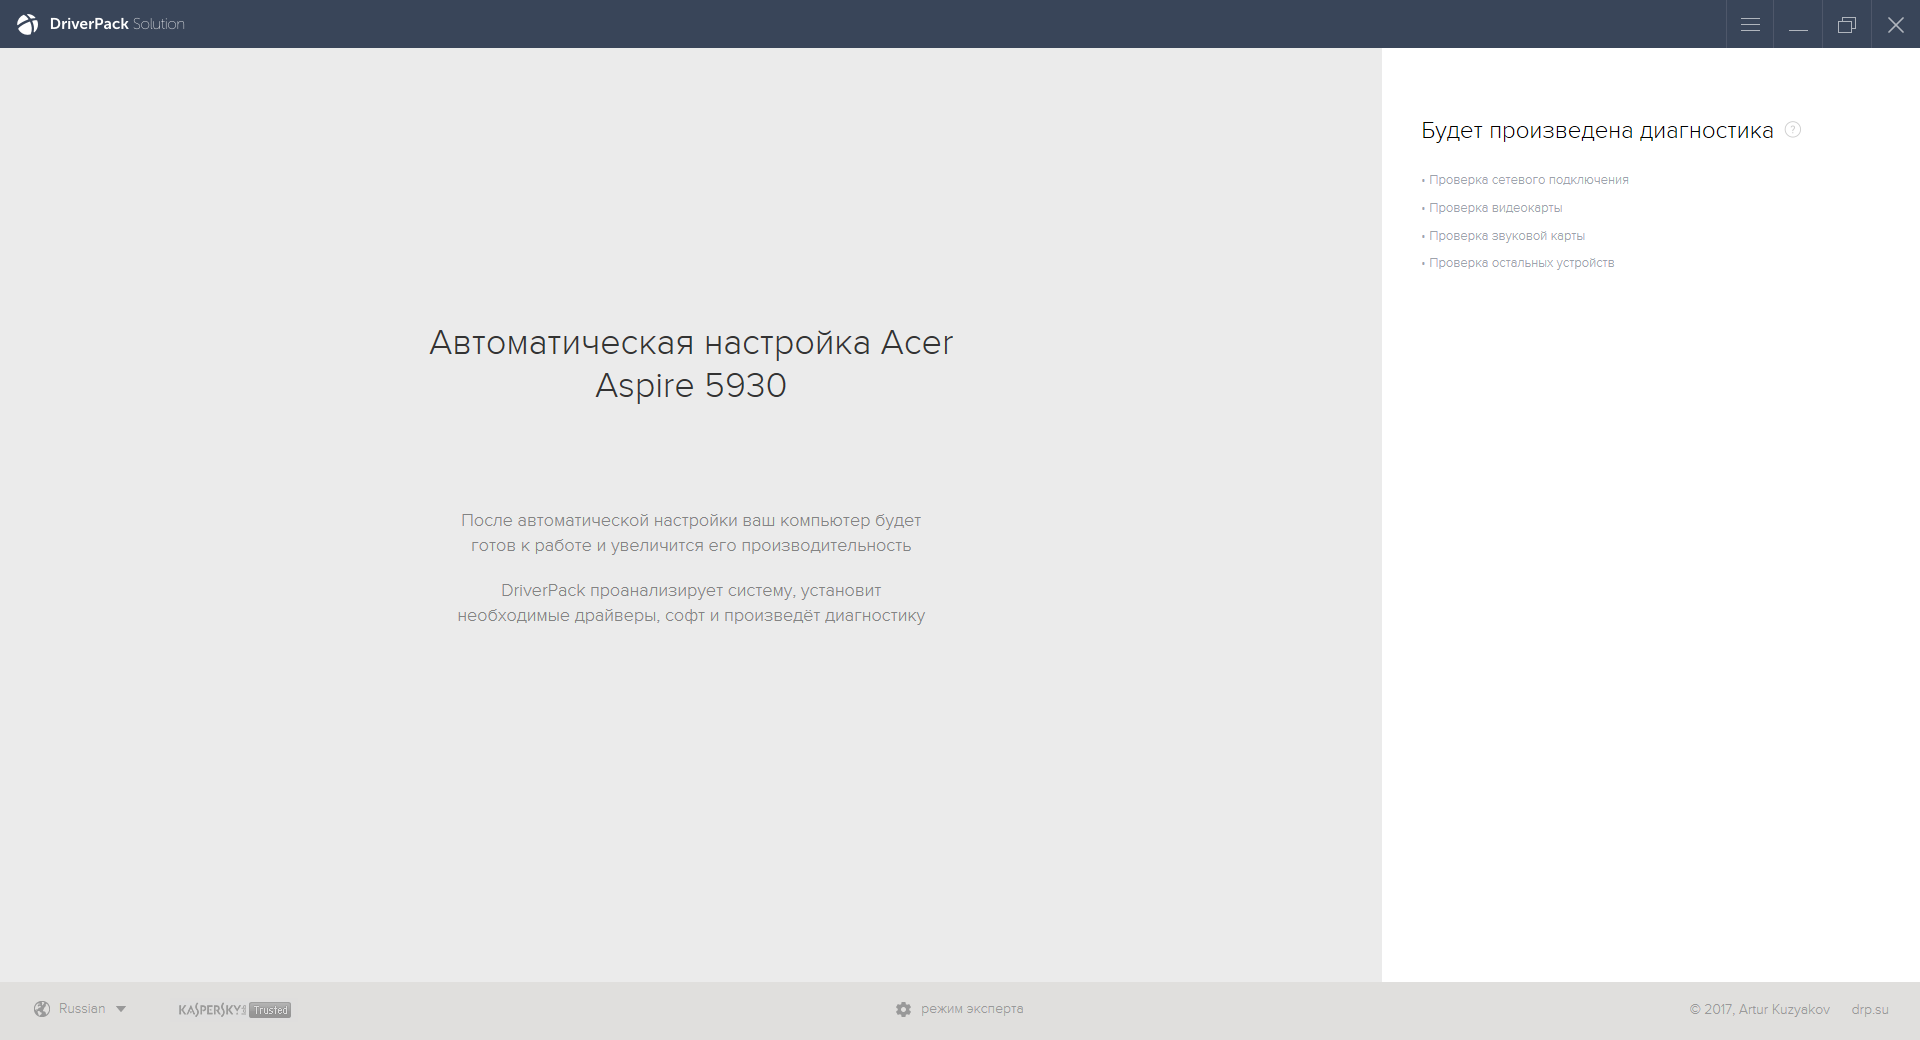1920x1040 pixels.
Task: Click the Kaspersky logo
Action: coord(211,1010)
